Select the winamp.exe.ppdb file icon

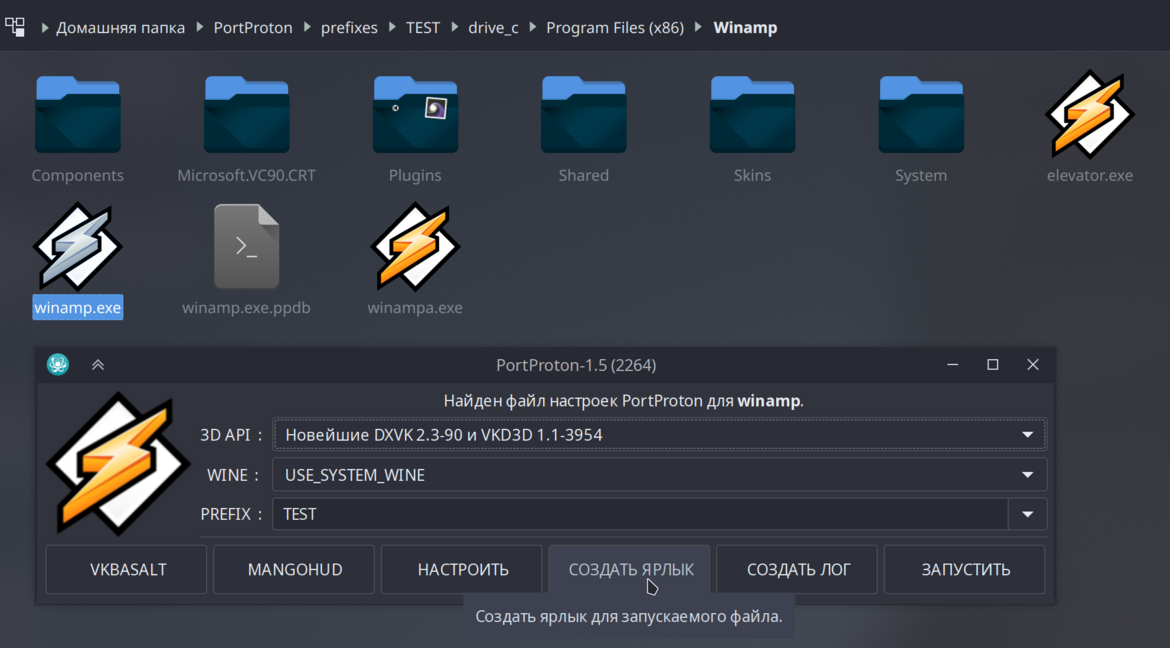click(246, 246)
